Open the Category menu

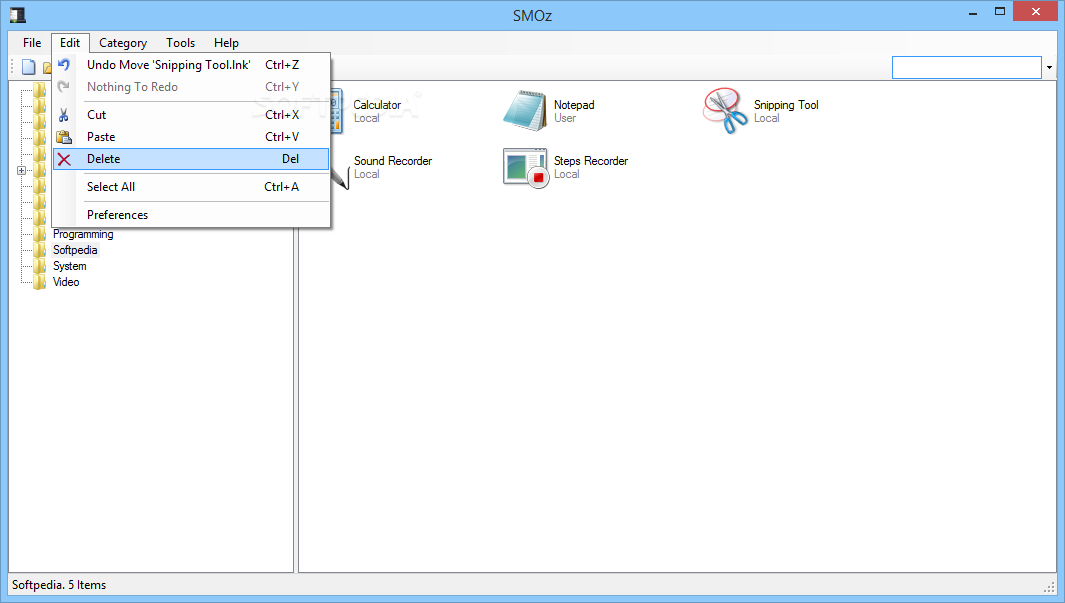tap(123, 43)
